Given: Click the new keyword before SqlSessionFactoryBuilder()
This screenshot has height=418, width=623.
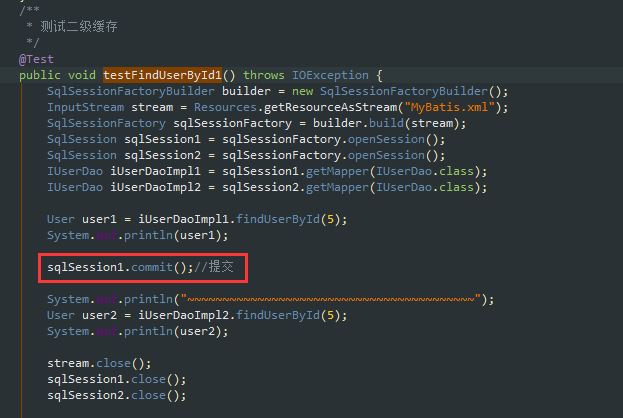Looking at the screenshot, I should [x=302, y=91].
